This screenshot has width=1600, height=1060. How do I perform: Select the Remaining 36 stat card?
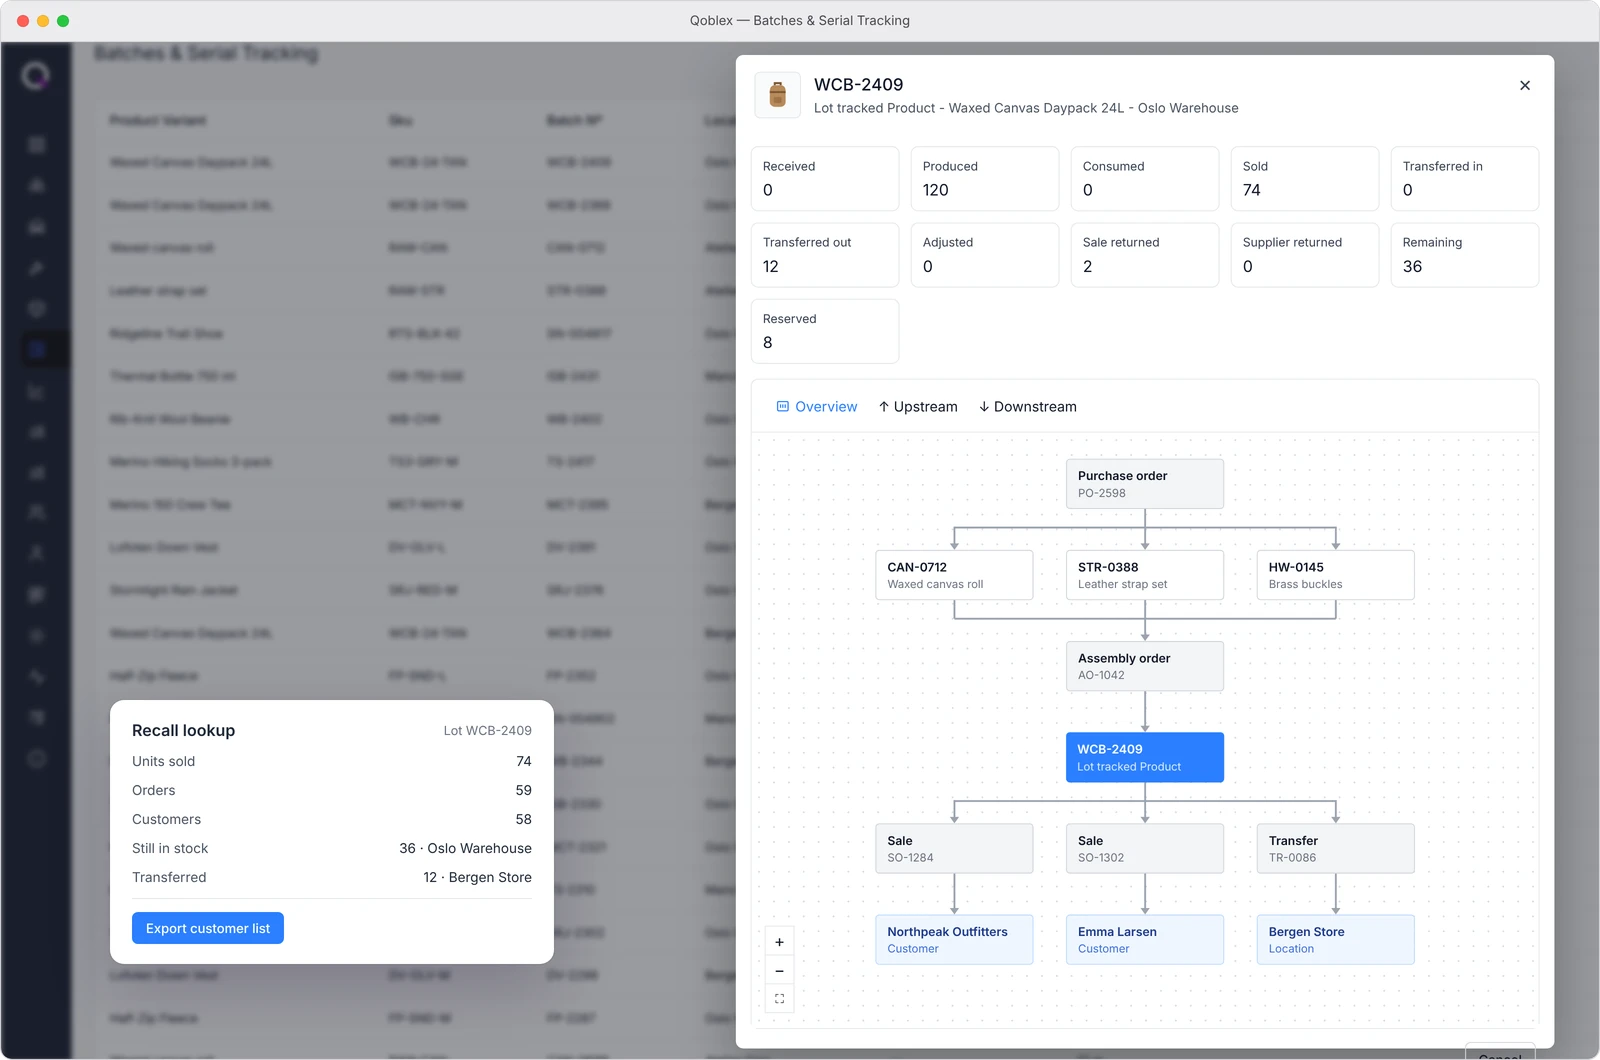coord(1465,255)
